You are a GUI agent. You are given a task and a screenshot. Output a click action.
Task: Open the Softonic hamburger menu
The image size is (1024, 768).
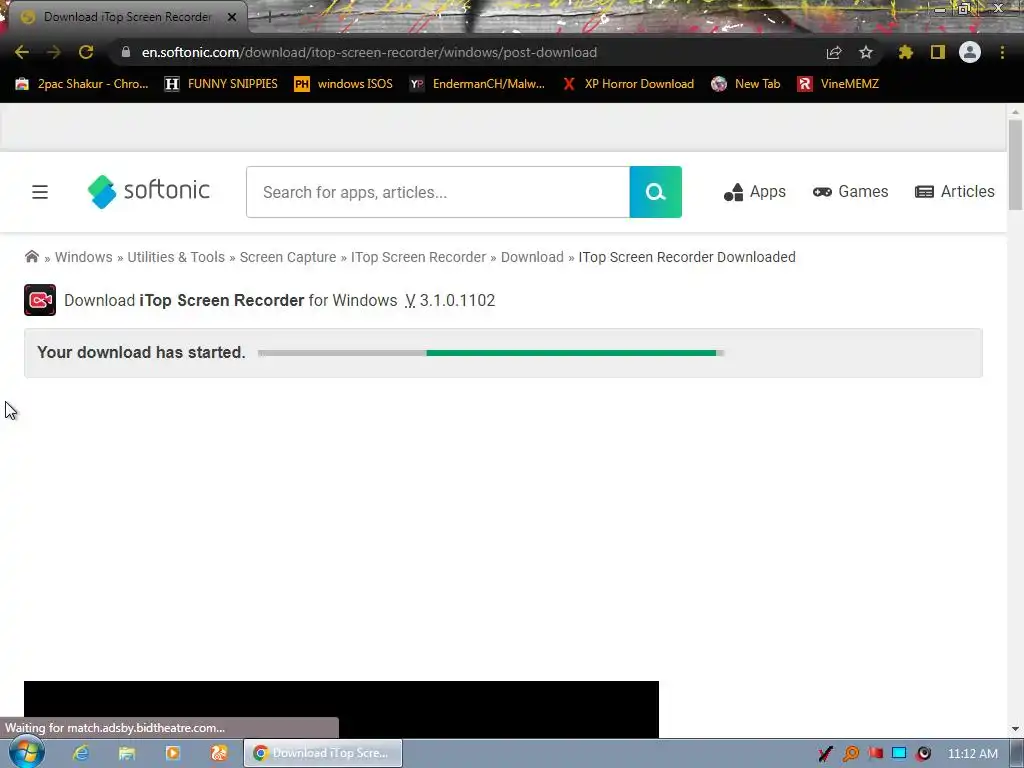[x=40, y=192]
